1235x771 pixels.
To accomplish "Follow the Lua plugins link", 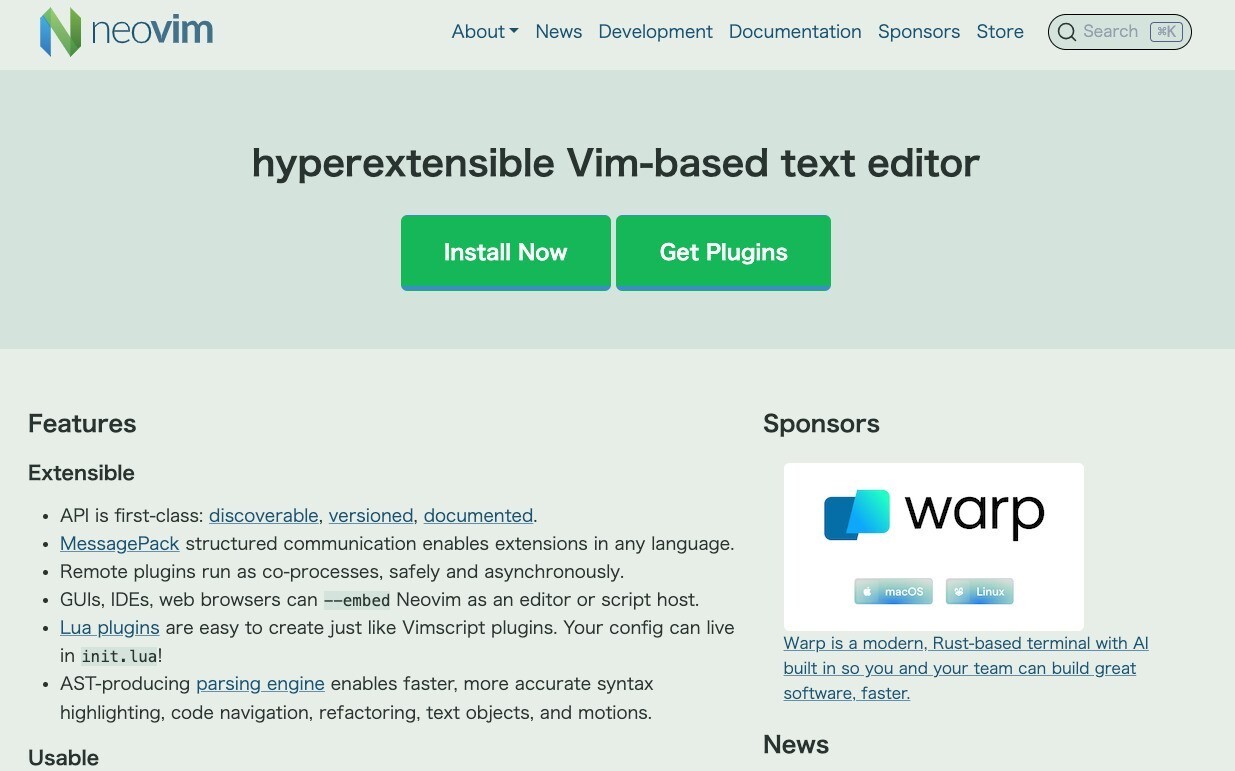I will point(109,628).
